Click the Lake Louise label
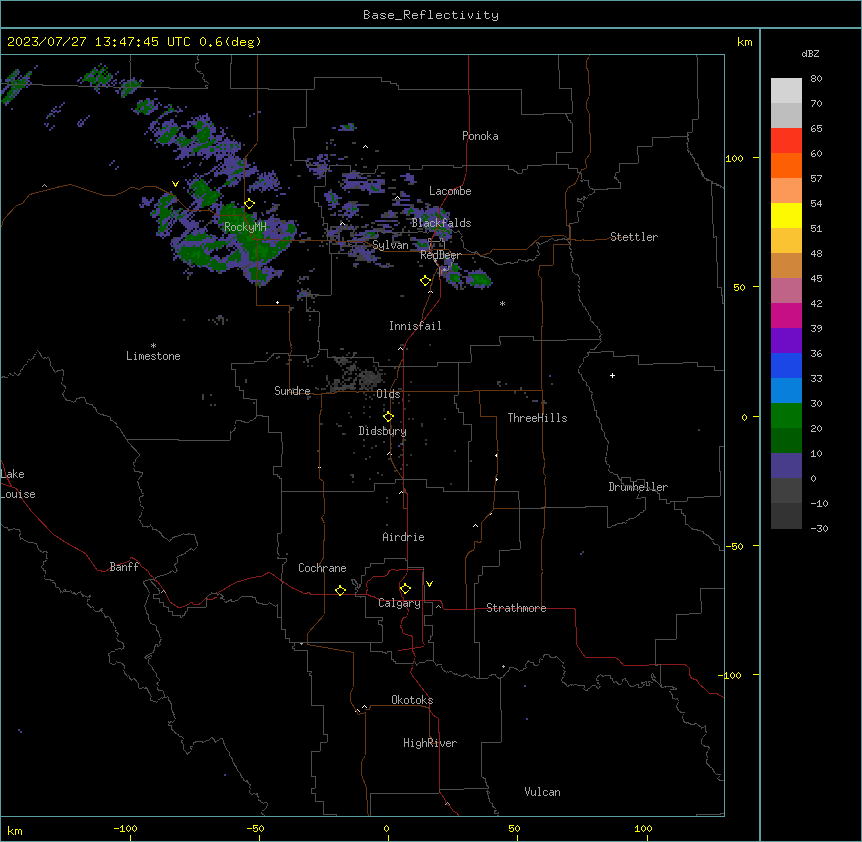Image resolution: width=862 pixels, height=842 pixels. pyautogui.click(x=18, y=484)
